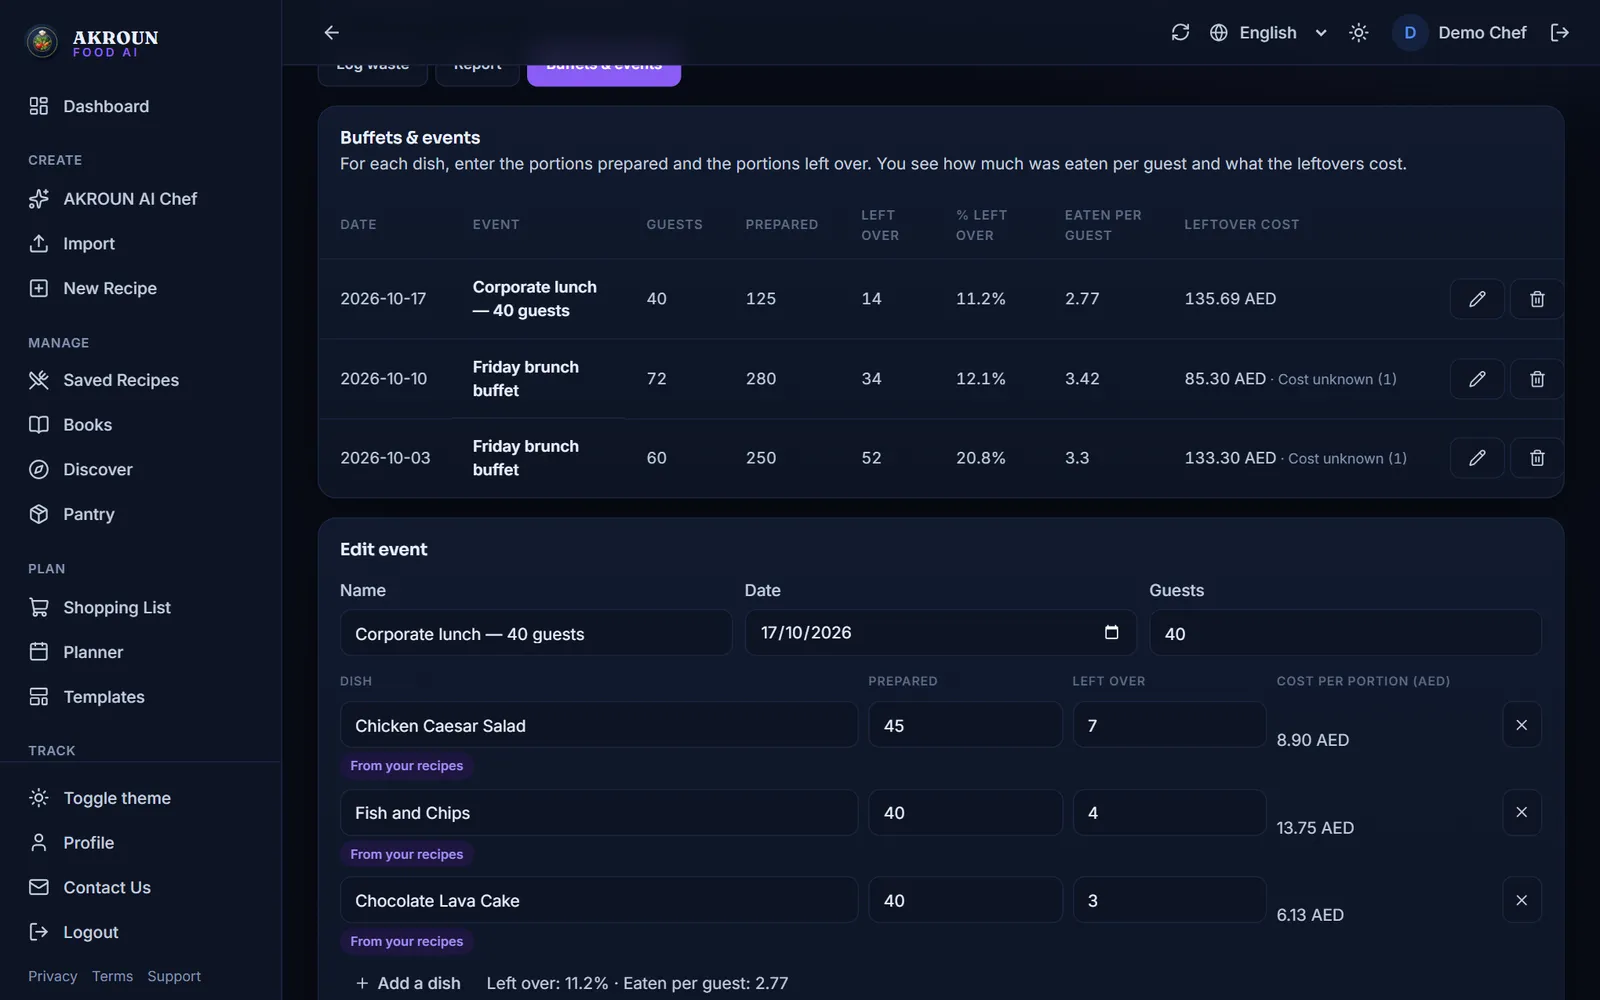Open the Terms link
This screenshot has width=1600, height=1000.
click(112, 976)
